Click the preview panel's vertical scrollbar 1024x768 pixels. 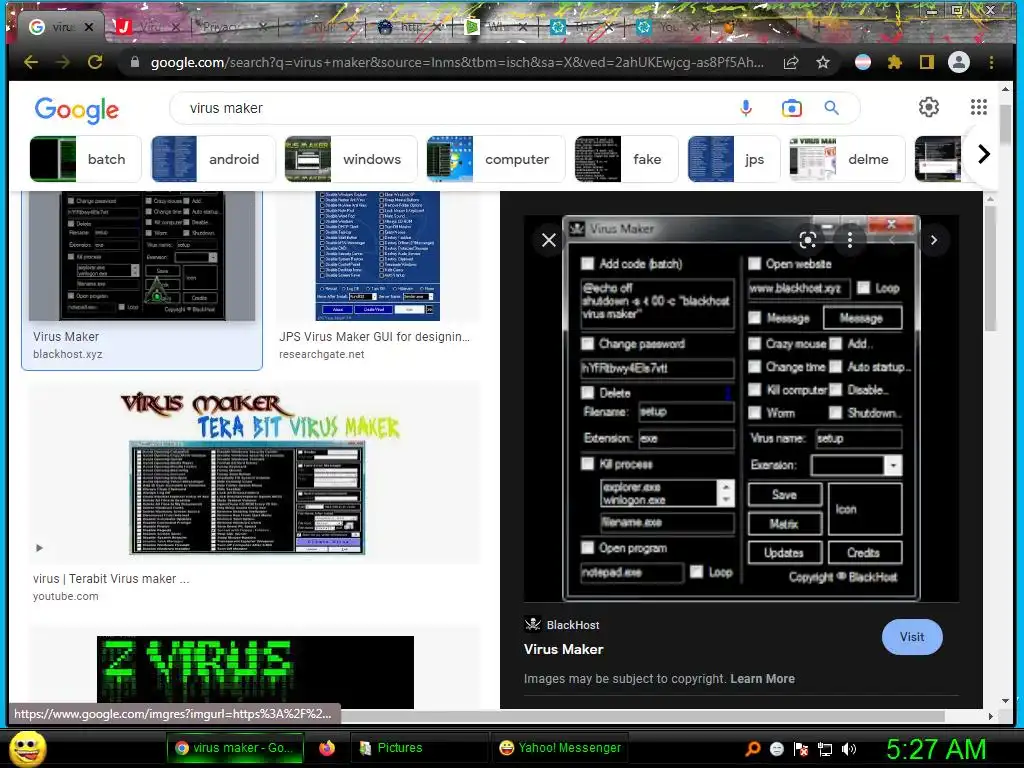tap(991, 268)
